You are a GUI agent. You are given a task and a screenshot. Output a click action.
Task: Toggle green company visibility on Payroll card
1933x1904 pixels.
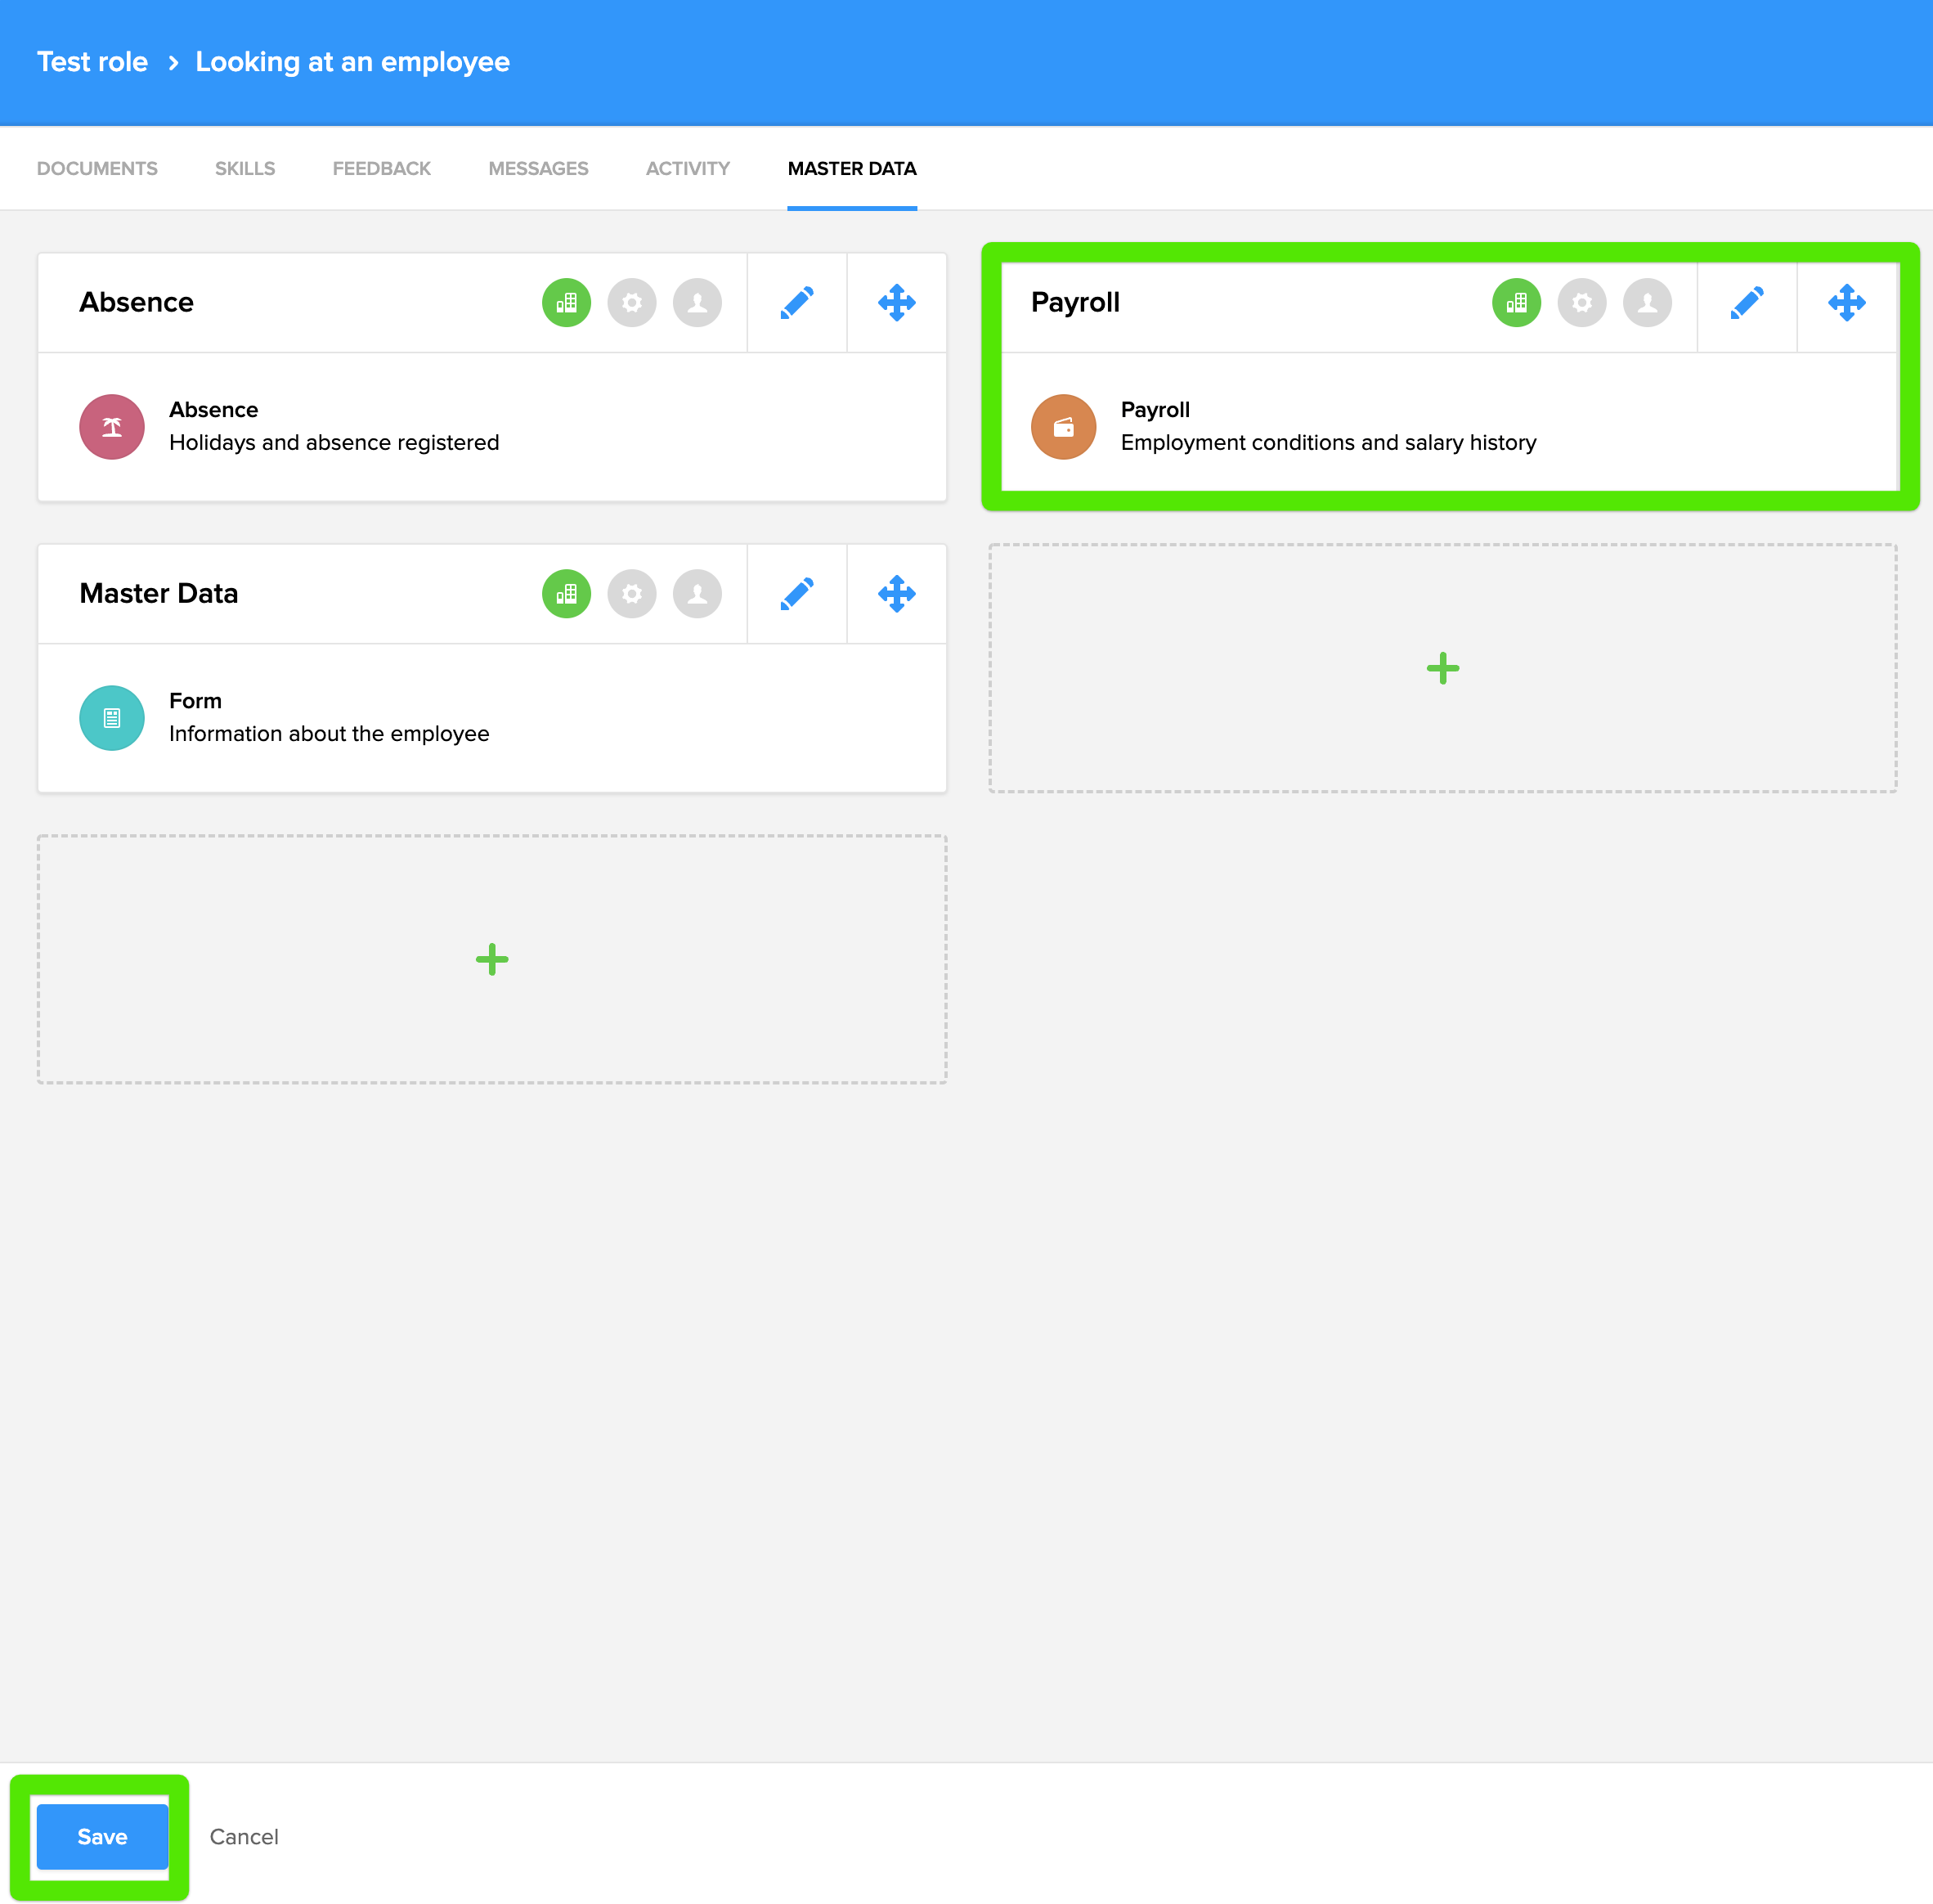(x=1516, y=302)
